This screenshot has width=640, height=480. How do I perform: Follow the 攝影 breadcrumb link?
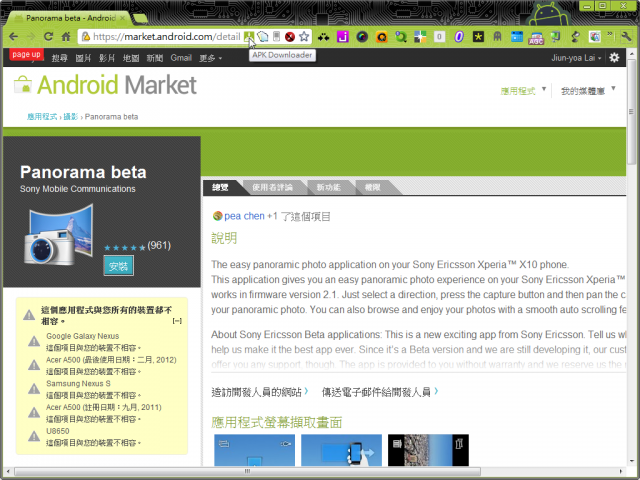(x=70, y=117)
